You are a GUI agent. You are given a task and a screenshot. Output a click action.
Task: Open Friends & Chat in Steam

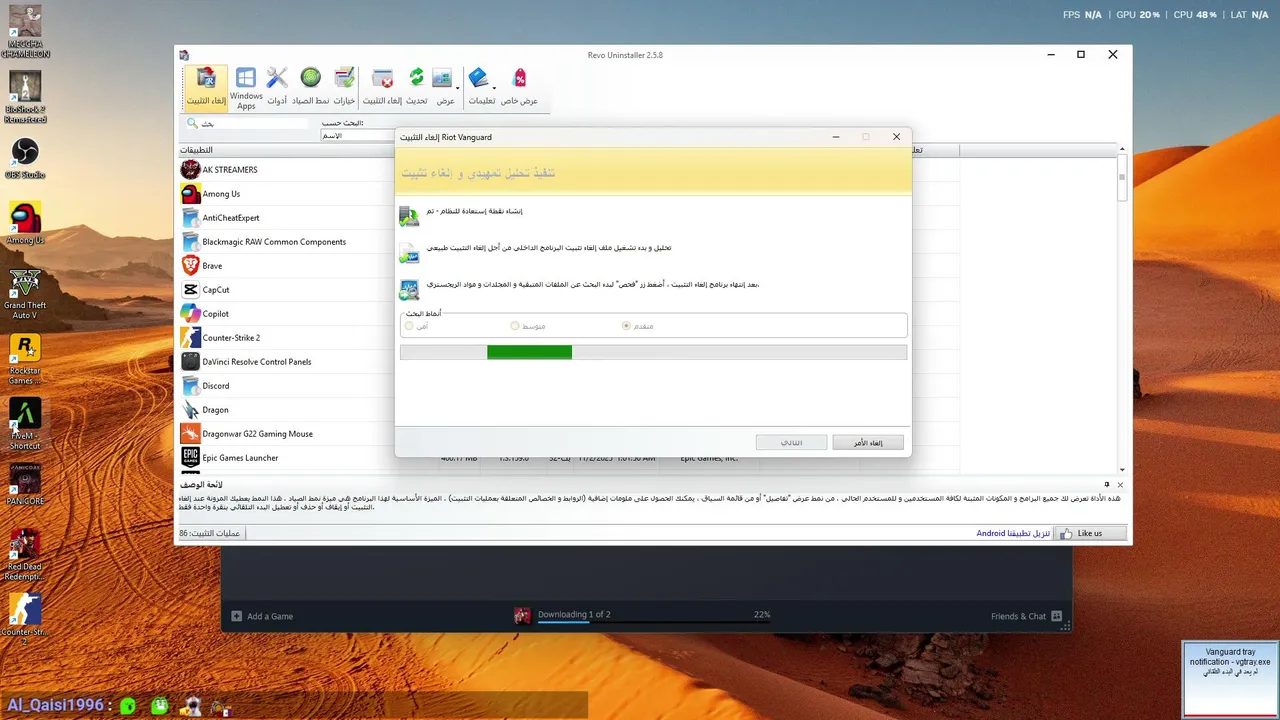[1026, 616]
